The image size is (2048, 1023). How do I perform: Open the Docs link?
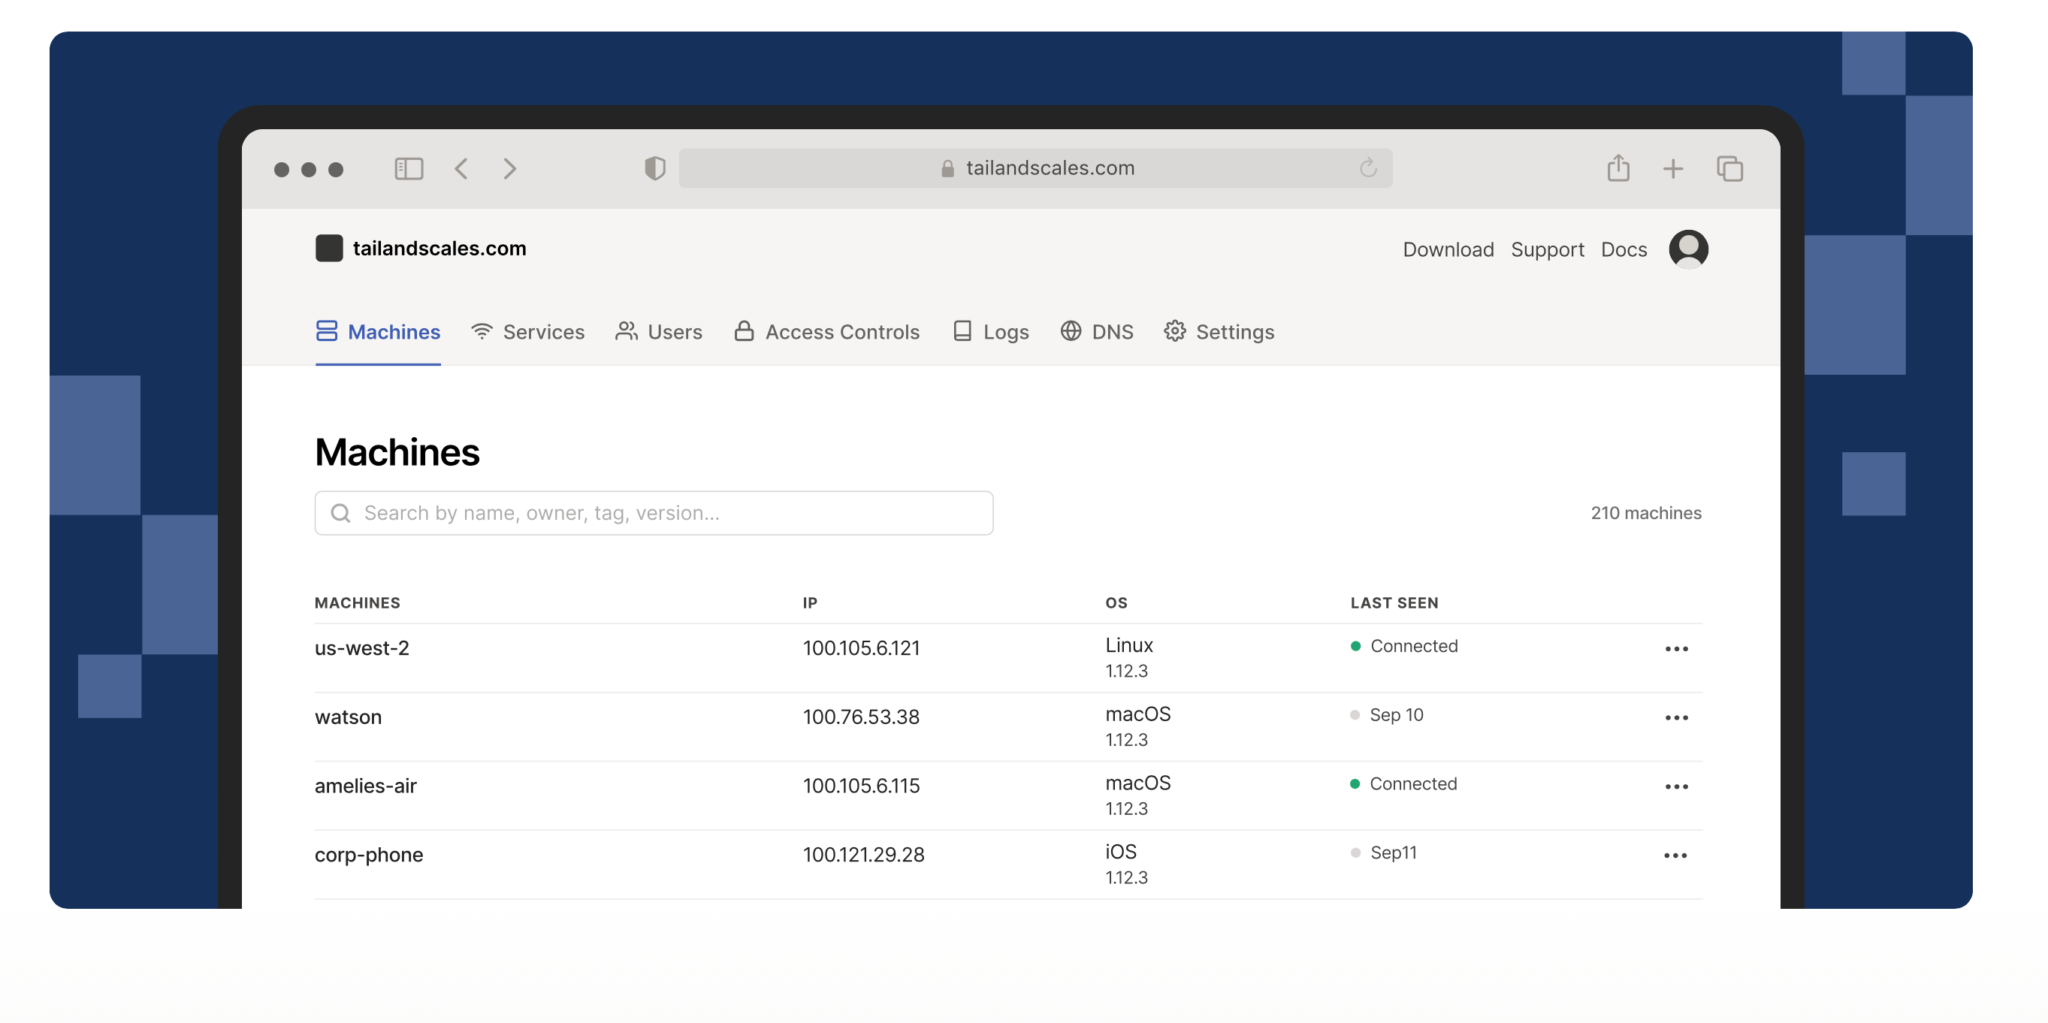(1623, 250)
